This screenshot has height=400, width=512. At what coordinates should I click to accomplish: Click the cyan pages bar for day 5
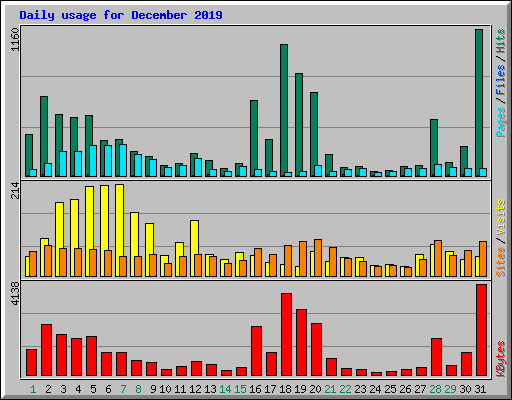point(93,161)
